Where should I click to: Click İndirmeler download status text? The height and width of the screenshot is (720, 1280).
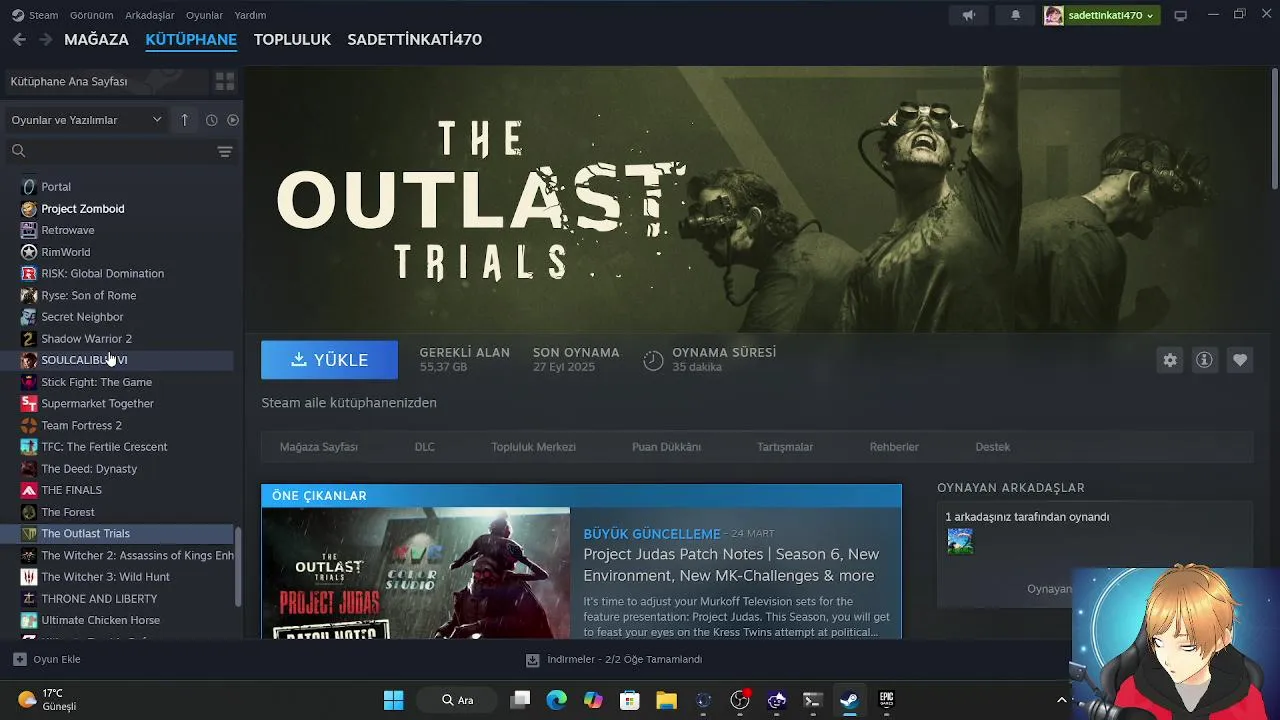point(624,660)
